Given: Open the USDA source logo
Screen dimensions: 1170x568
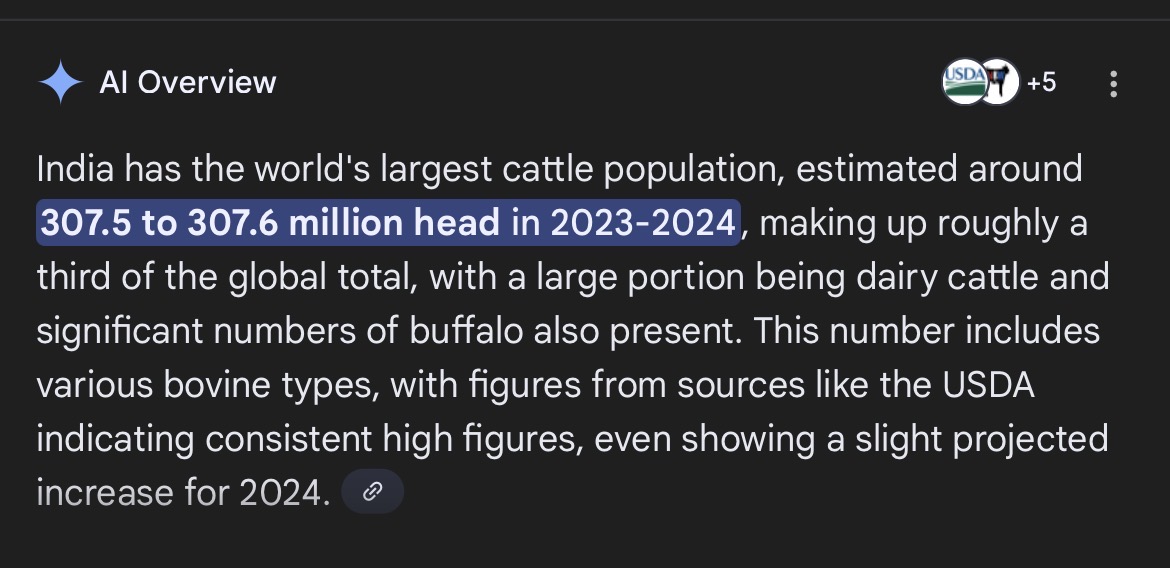Looking at the screenshot, I should point(962,82).
